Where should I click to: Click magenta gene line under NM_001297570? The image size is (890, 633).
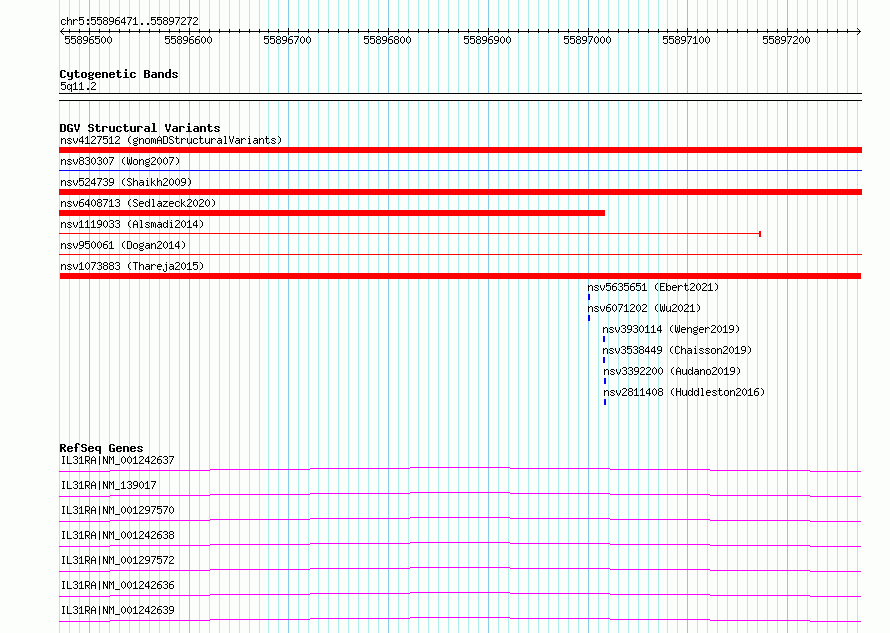click(460, 519)
